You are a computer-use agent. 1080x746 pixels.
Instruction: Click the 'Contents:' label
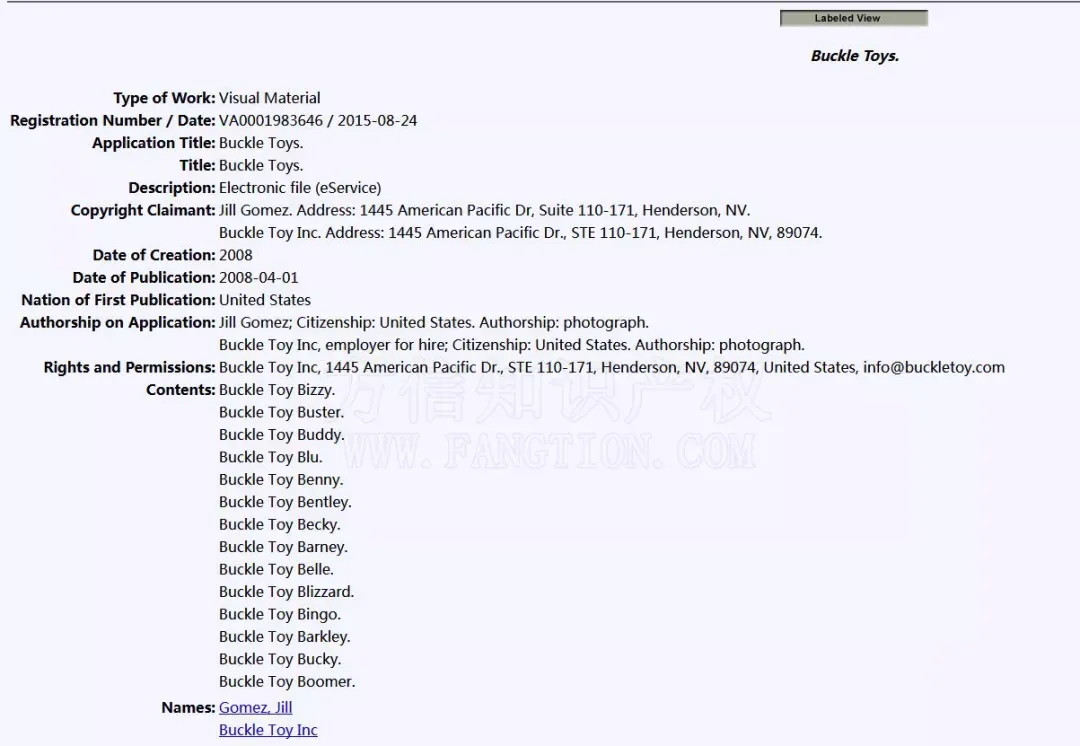click(x=181, y=390)
